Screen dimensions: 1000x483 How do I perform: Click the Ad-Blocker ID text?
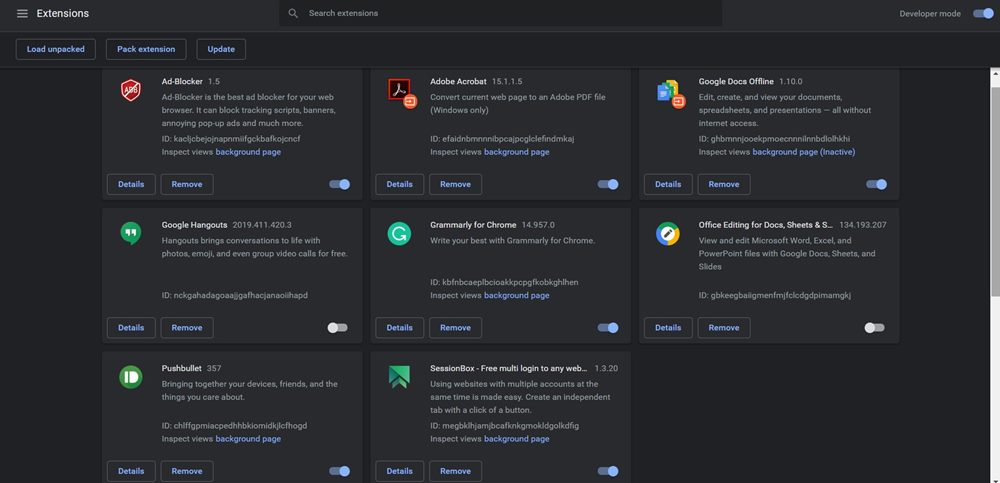click(231, 139)
